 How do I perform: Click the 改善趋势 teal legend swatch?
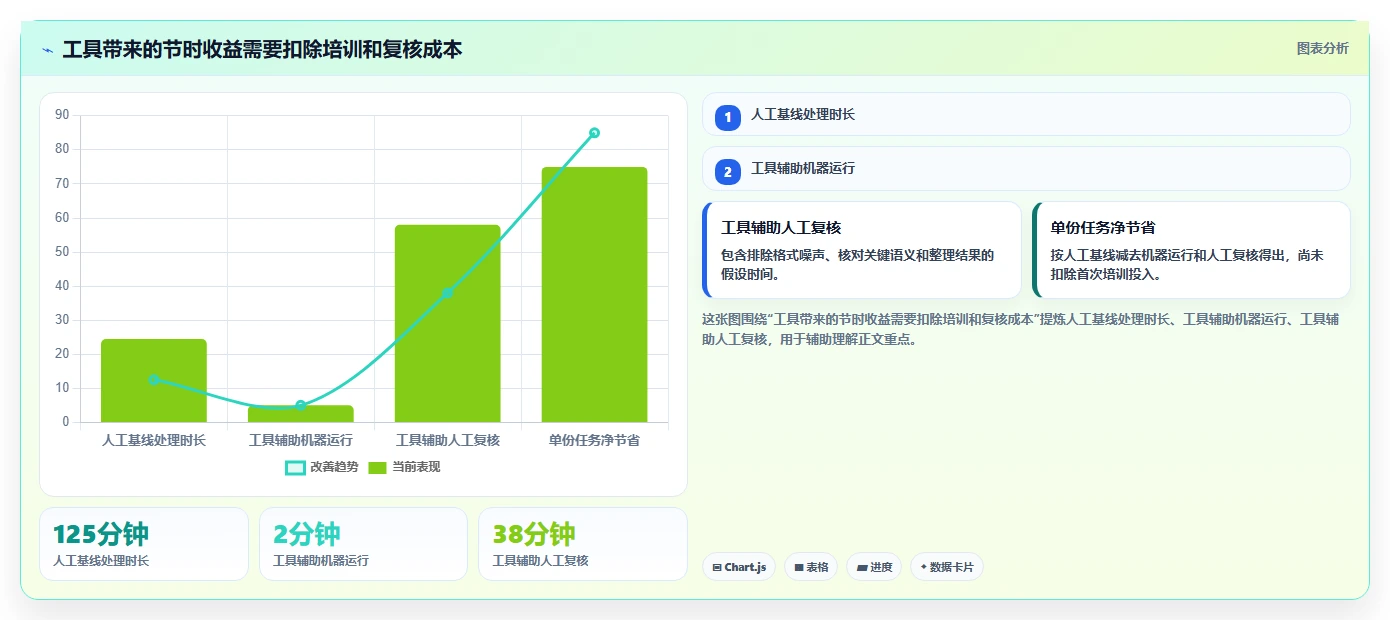(x=295, y=467)
